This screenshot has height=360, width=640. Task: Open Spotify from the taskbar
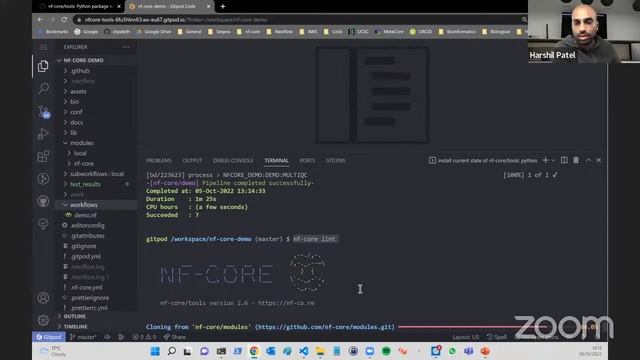pos(386,351)
